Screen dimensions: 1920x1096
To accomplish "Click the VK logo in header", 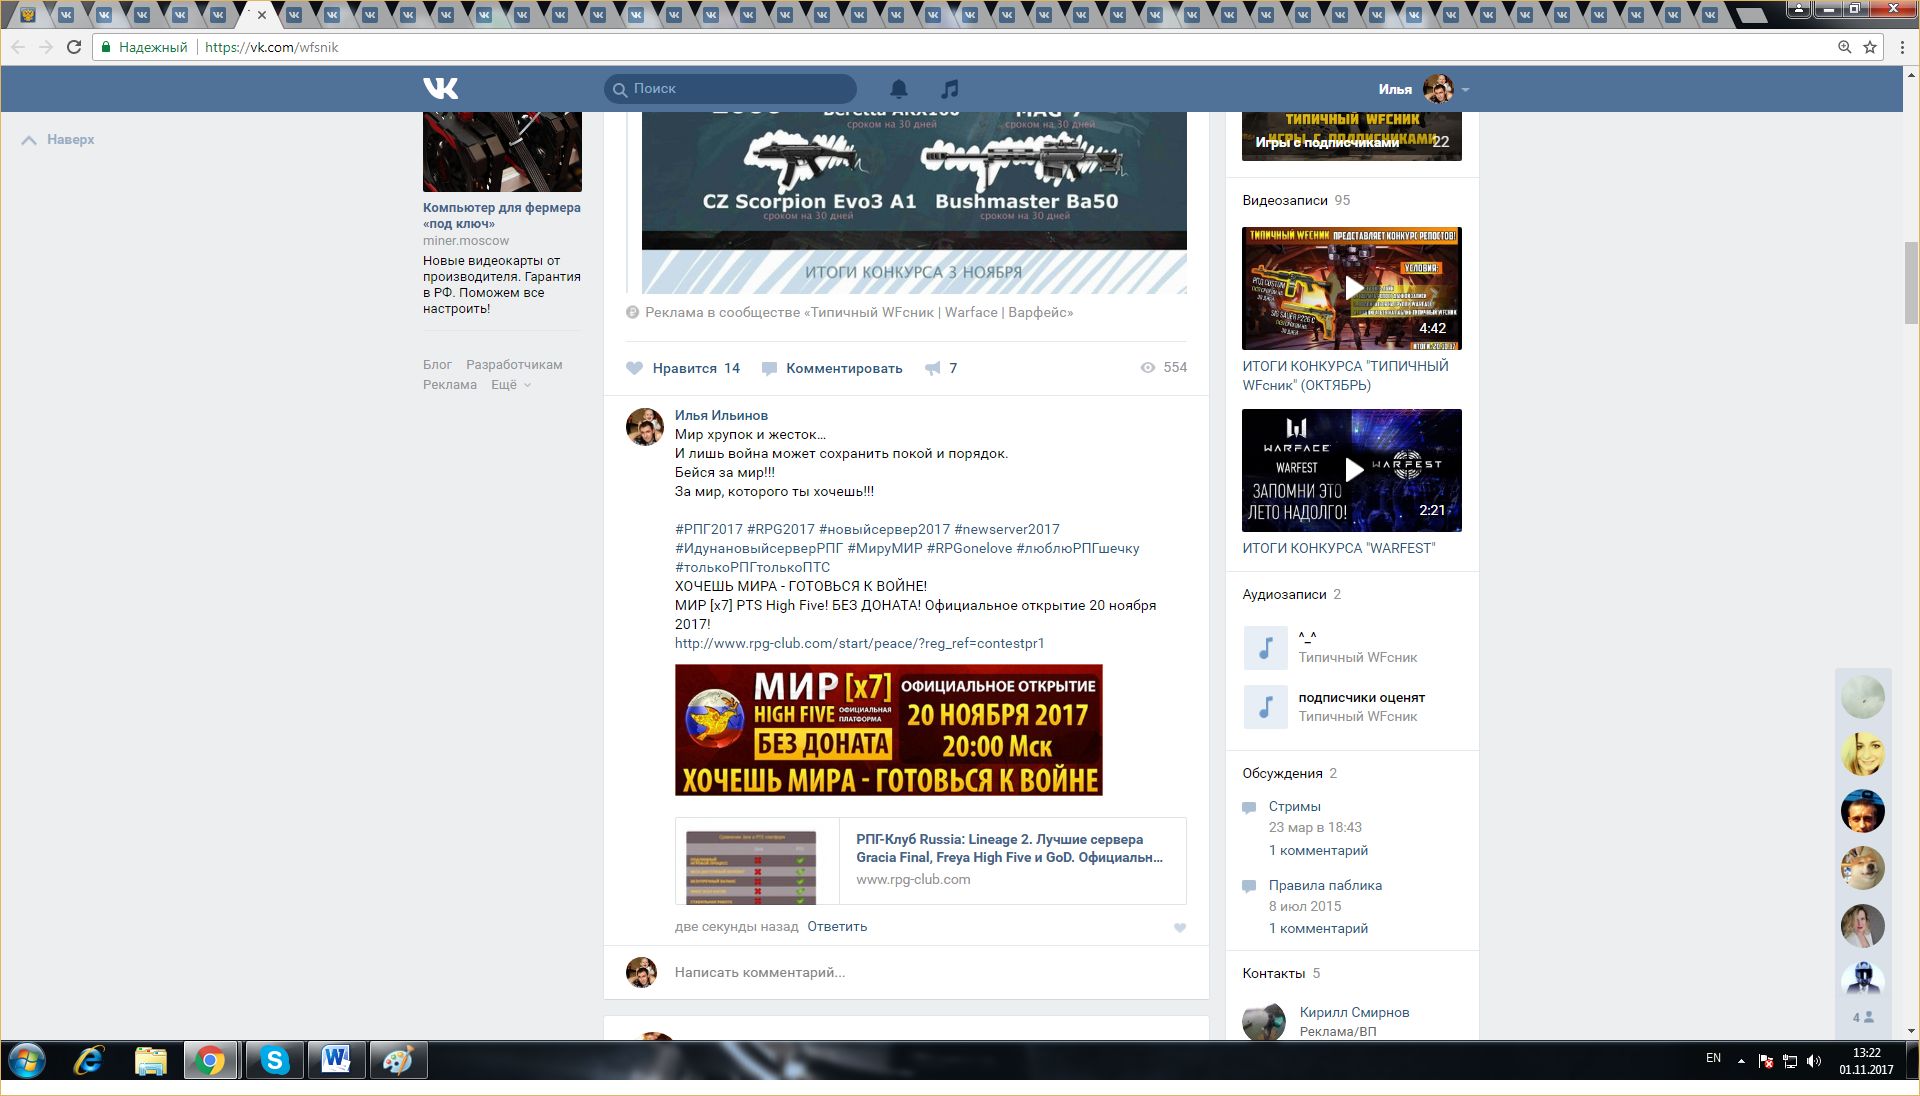I will click(x=440, y=88).
